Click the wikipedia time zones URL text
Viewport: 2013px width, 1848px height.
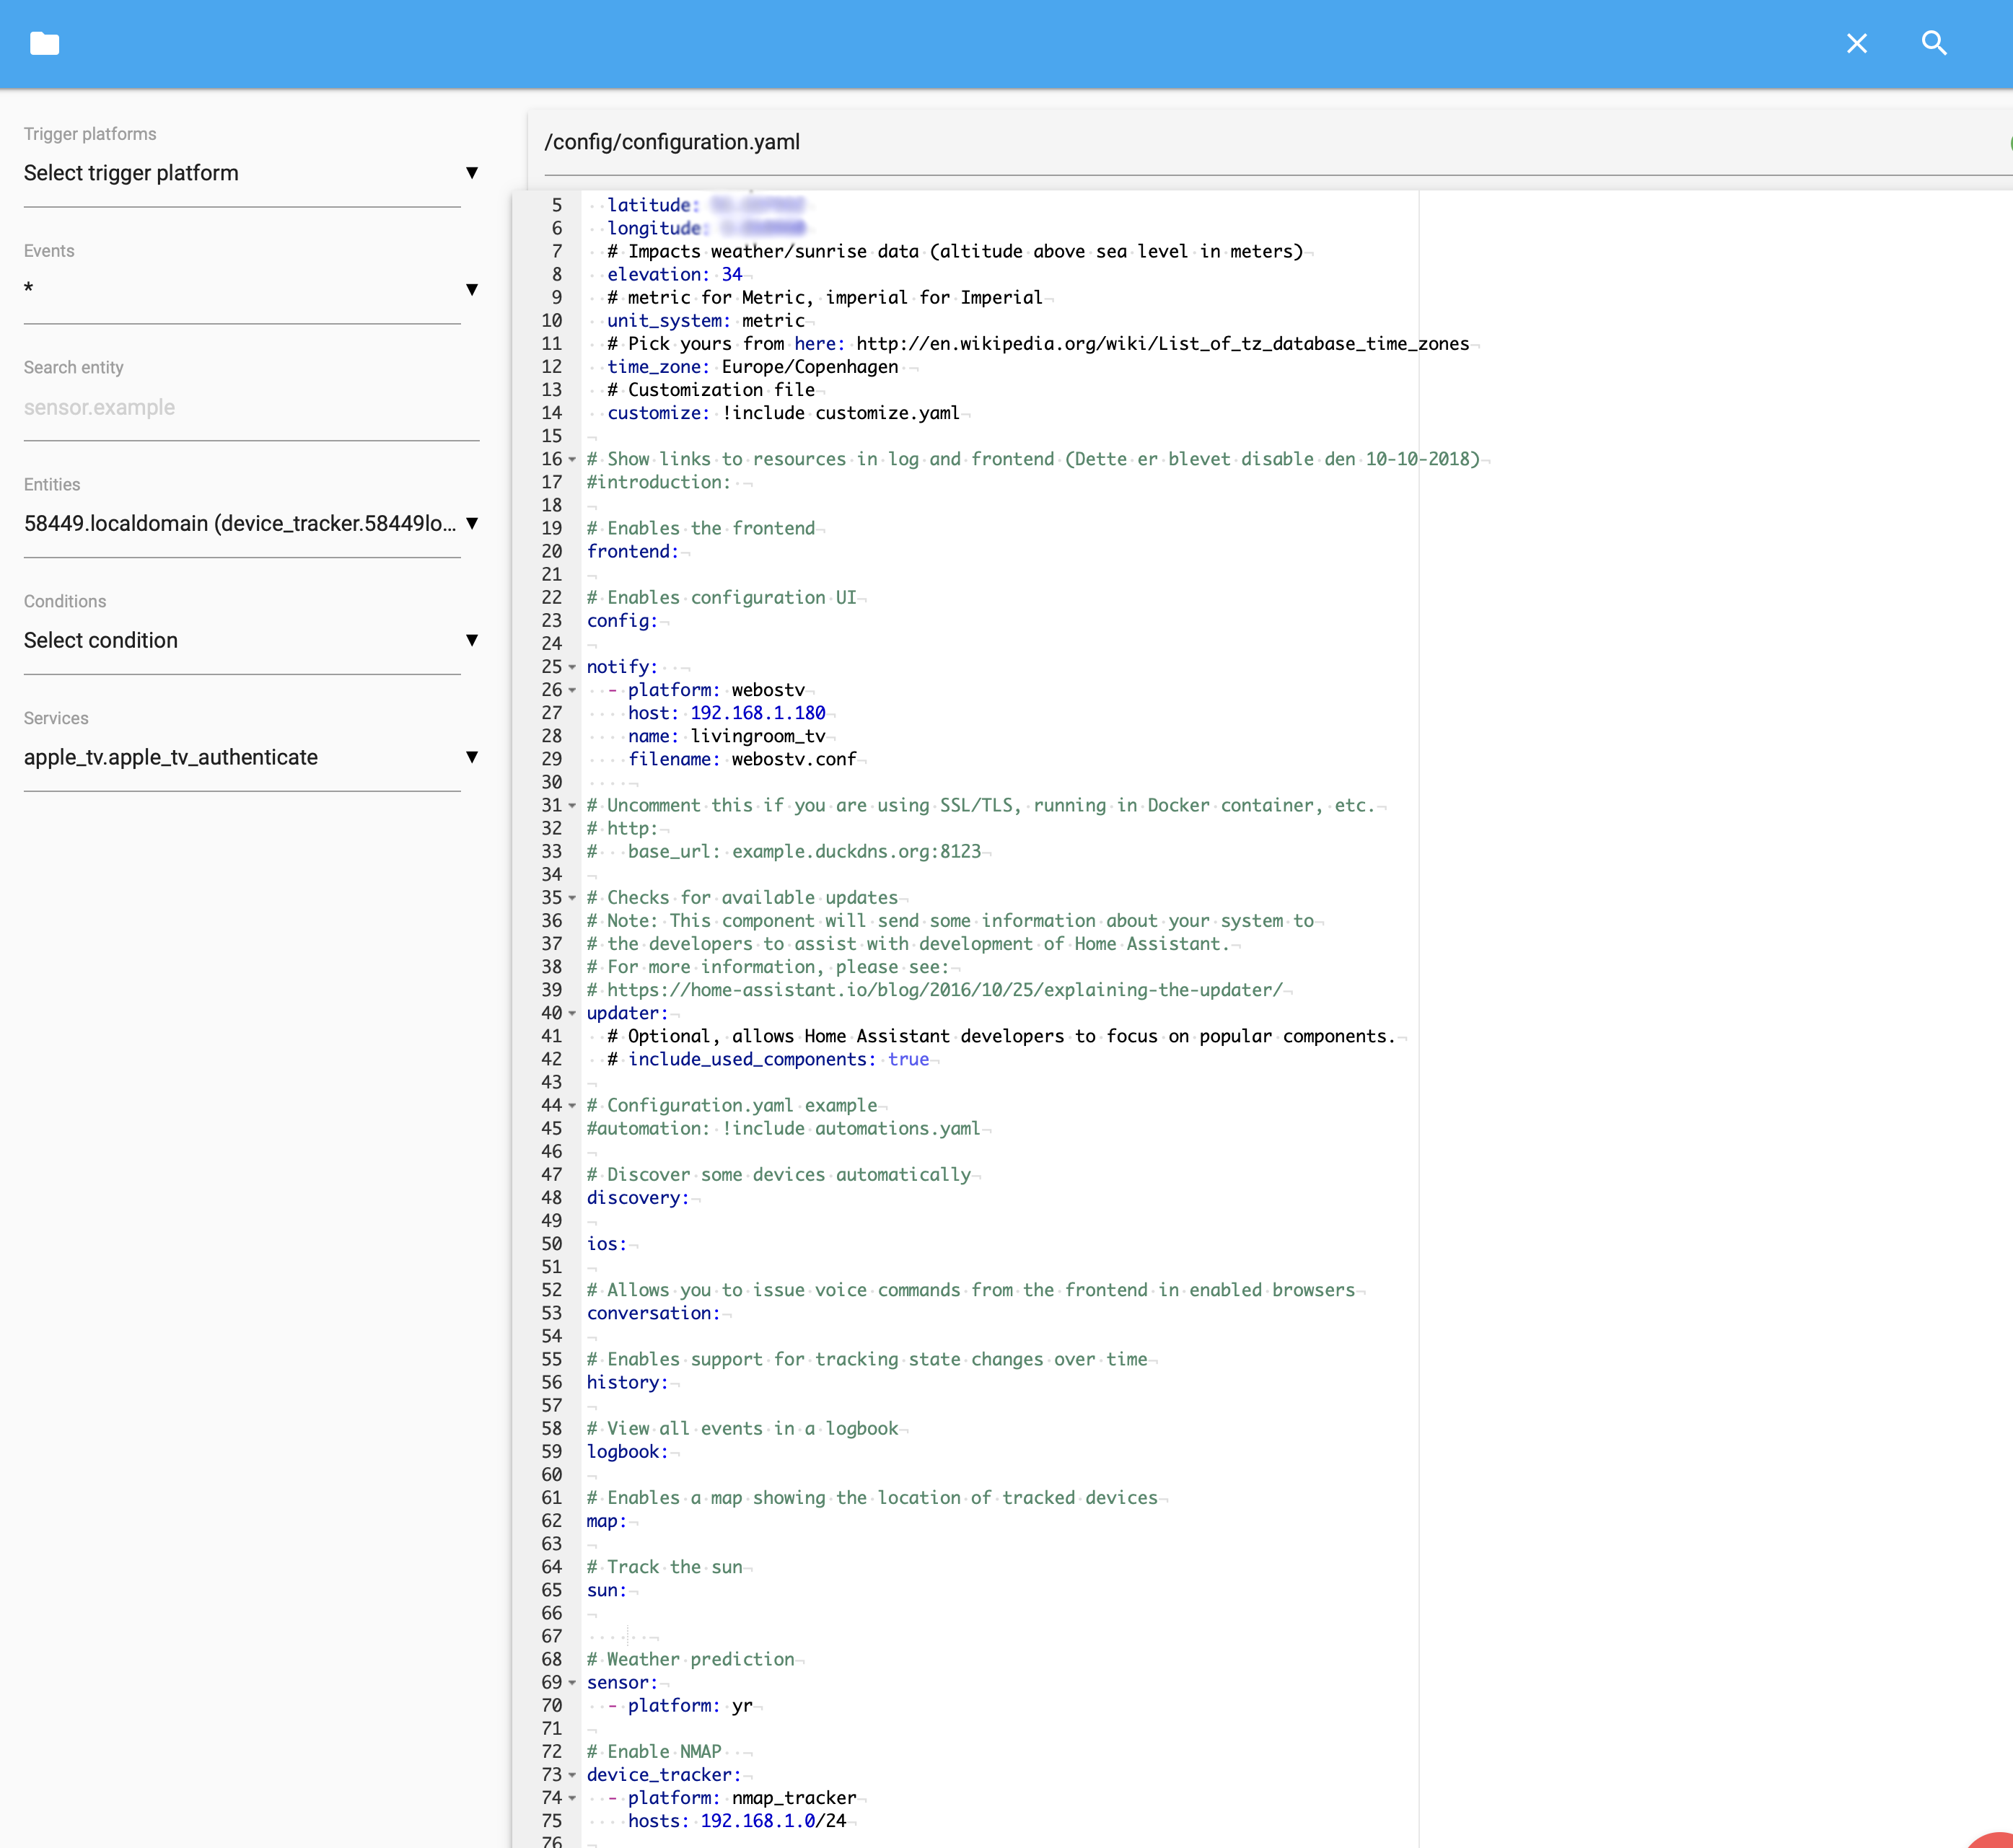[1162, 344]
